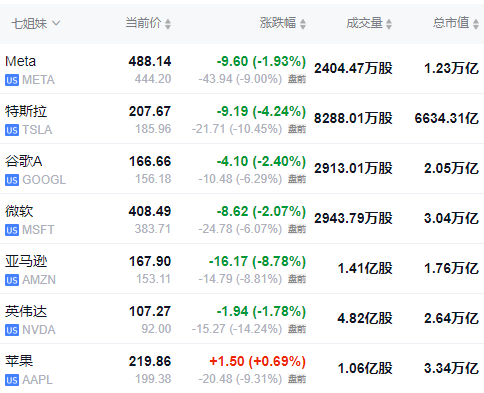Click Tesla market cap 6634.31亿

pos(447,118)
